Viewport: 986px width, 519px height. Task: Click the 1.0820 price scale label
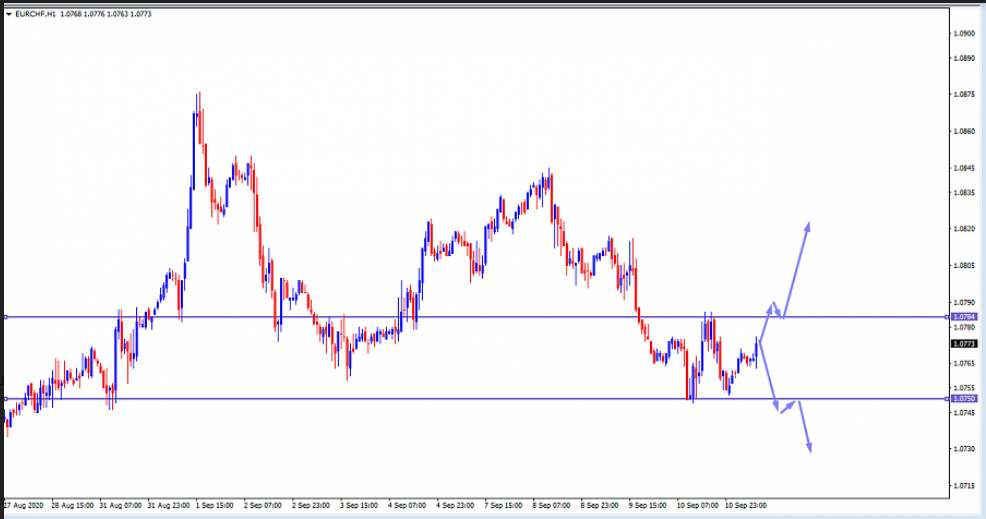(965, 229)
